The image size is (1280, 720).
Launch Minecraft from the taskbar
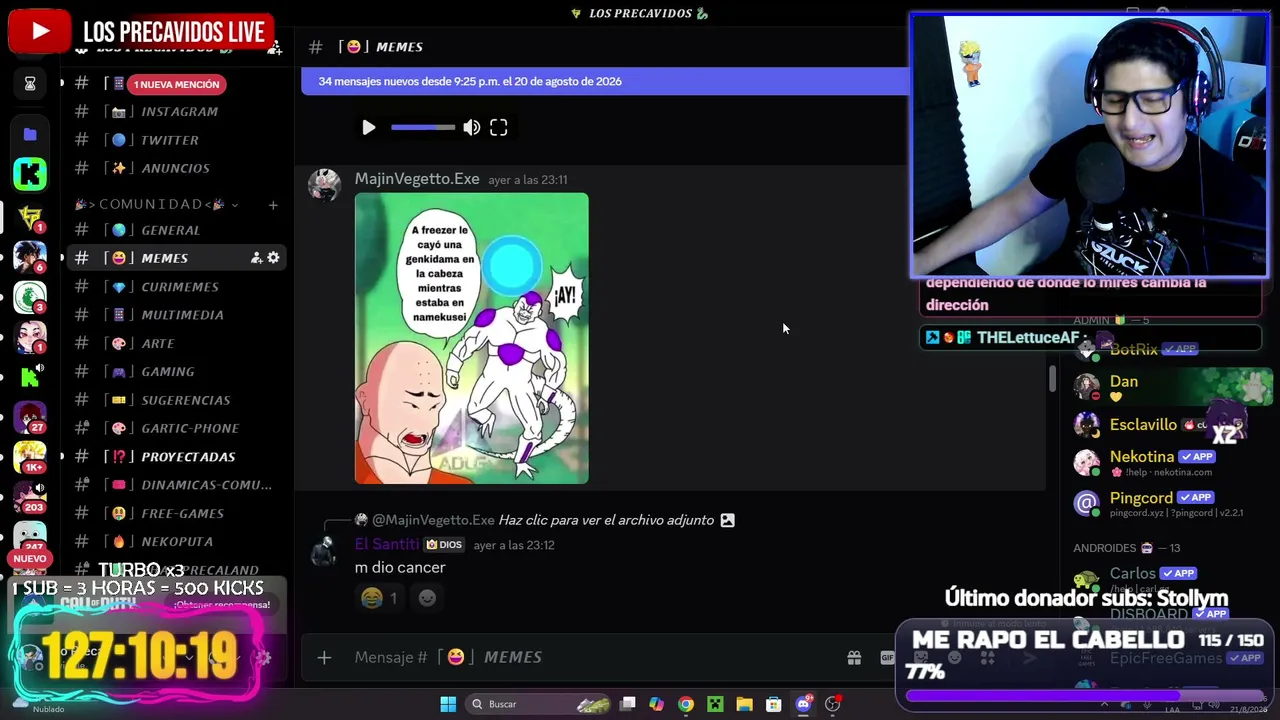coord(715,704)
